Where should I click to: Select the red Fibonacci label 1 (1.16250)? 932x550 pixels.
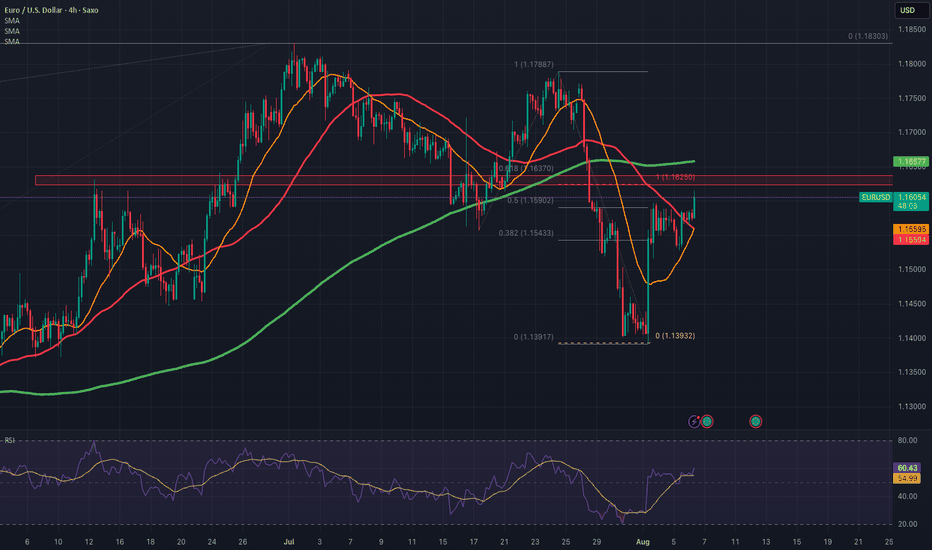(675, 177)
